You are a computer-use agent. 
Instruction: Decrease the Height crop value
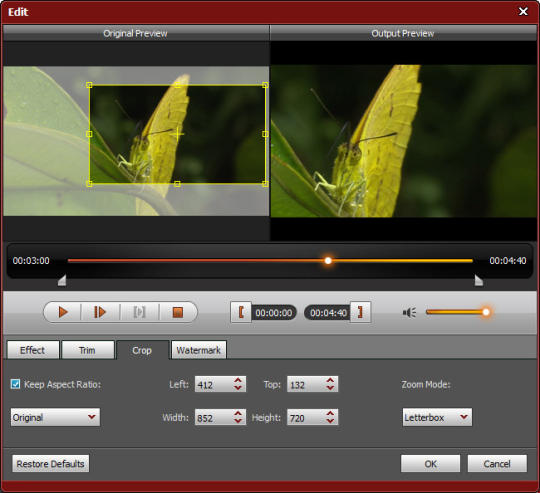click(x=330, y=421)
